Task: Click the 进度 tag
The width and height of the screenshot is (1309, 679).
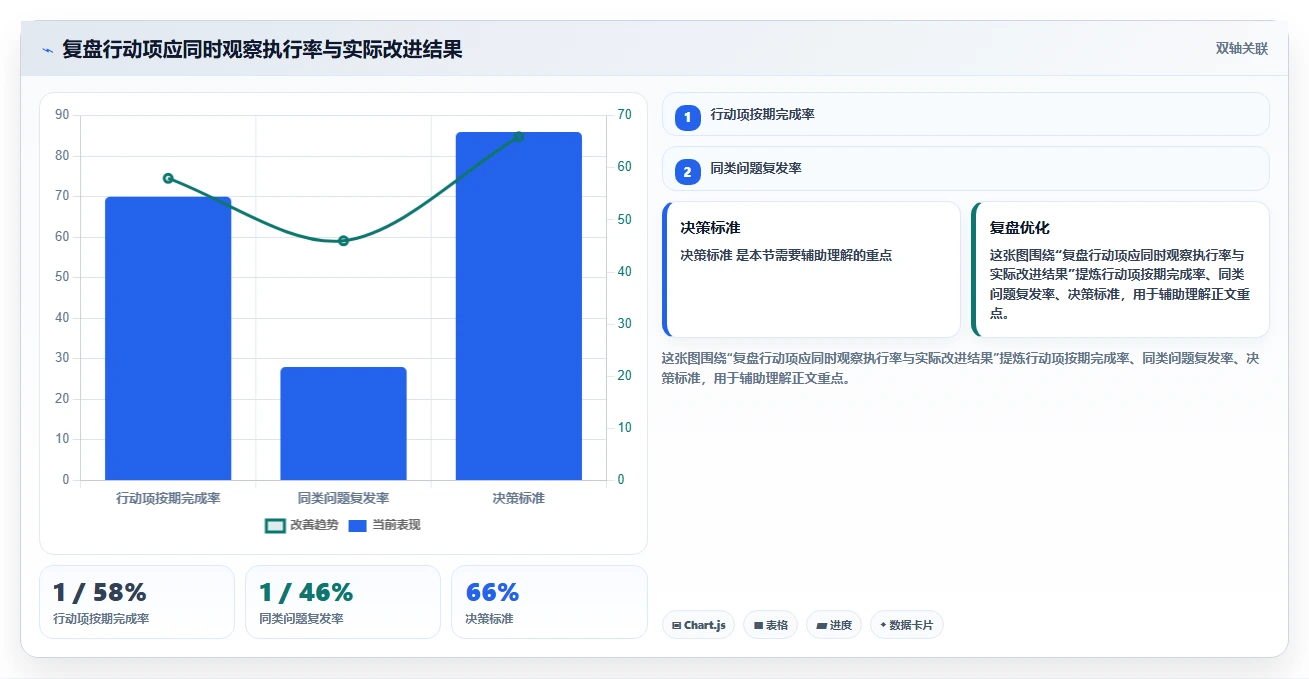Action: click(834, 625)
